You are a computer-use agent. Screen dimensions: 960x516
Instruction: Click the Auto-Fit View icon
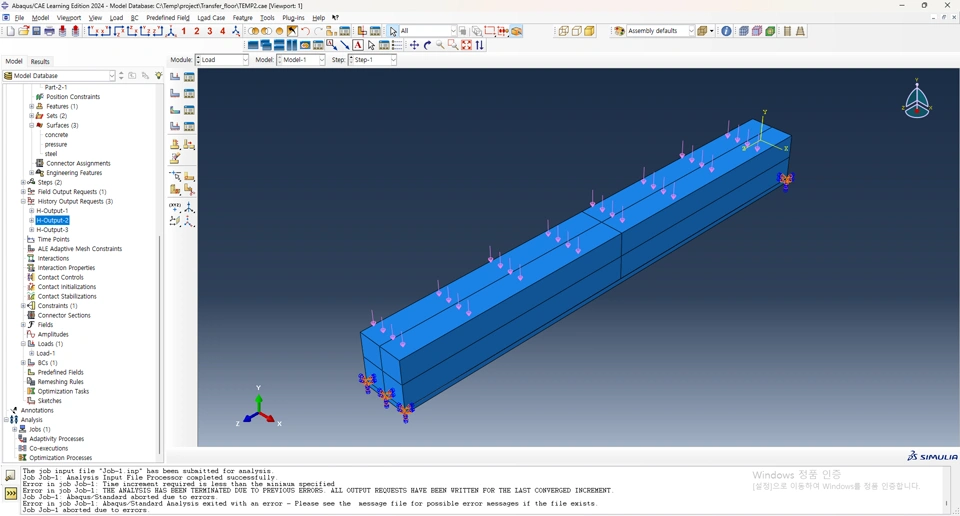467,45
